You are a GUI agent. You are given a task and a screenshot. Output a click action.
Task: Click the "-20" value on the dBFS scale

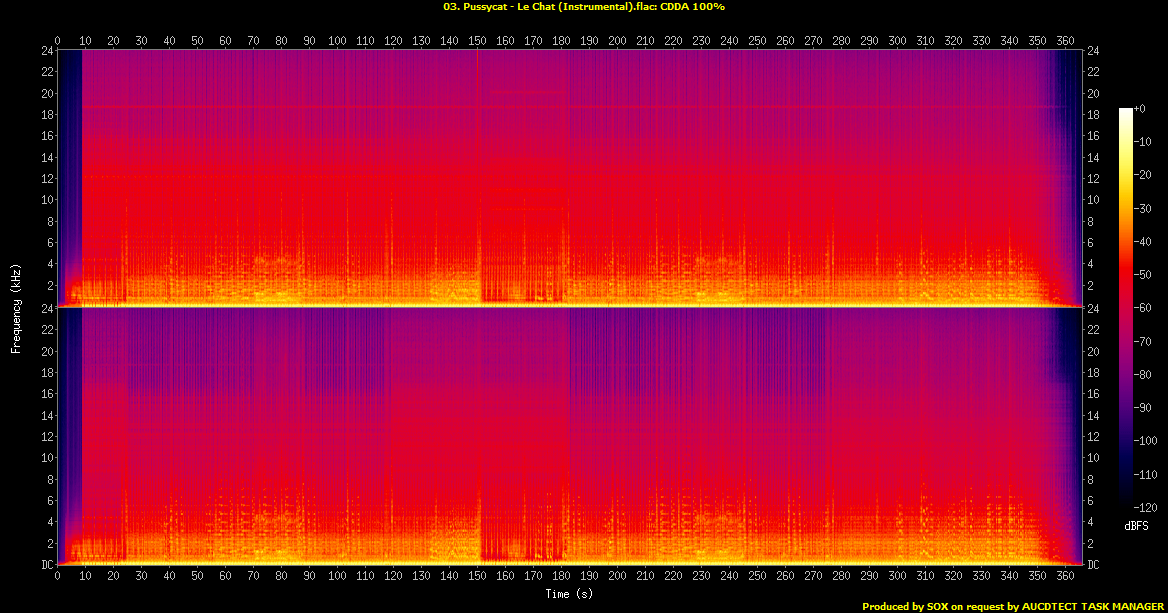coord(1143,175)
